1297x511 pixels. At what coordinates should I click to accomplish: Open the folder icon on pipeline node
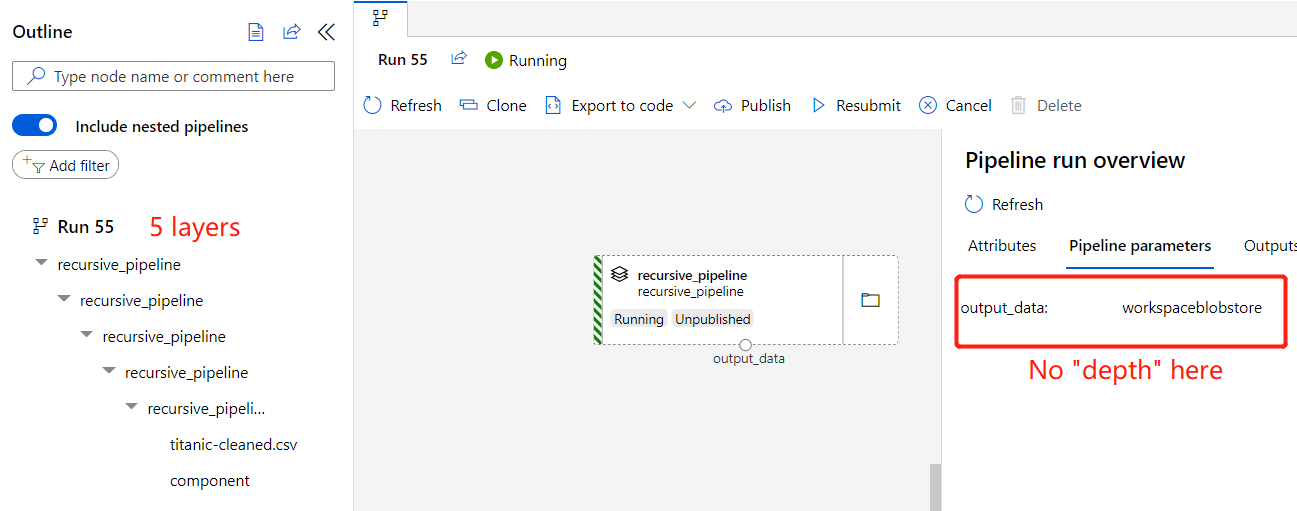pos(870,300)
